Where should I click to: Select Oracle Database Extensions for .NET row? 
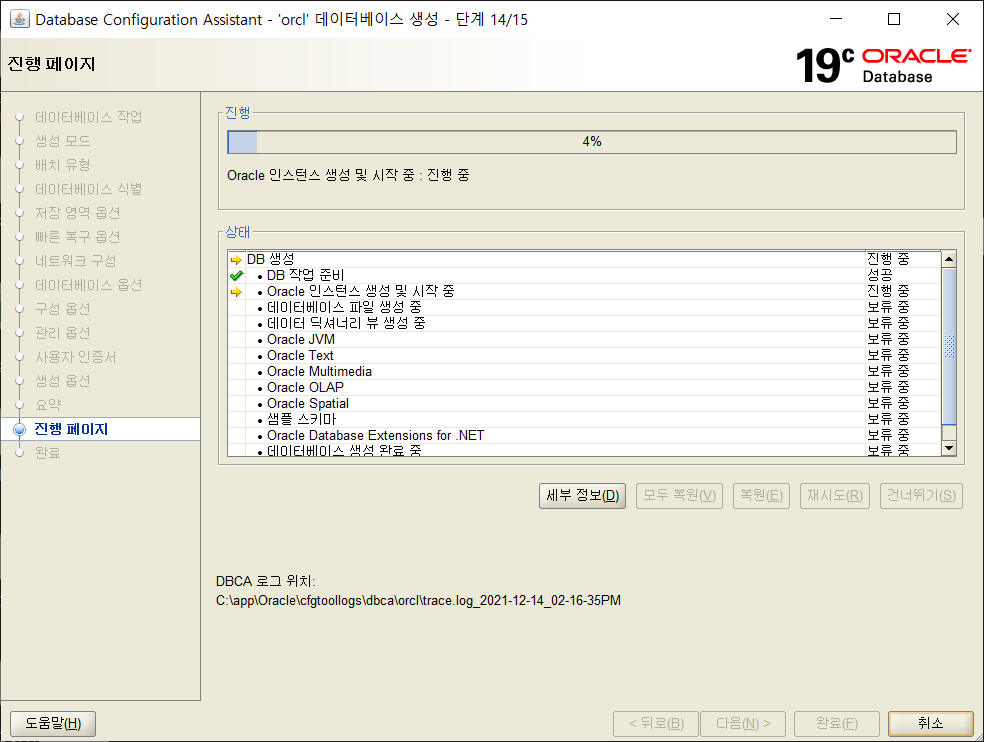tap(584, 436)
